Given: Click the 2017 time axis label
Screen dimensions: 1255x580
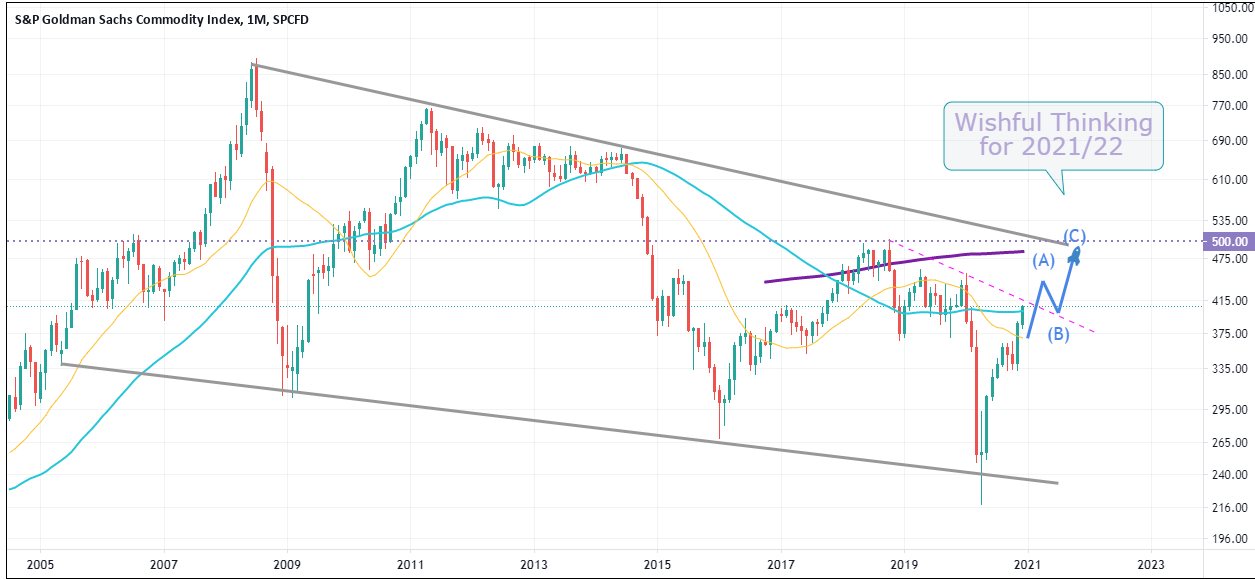Looking at the screenshot, I should (x=781, y=565).
